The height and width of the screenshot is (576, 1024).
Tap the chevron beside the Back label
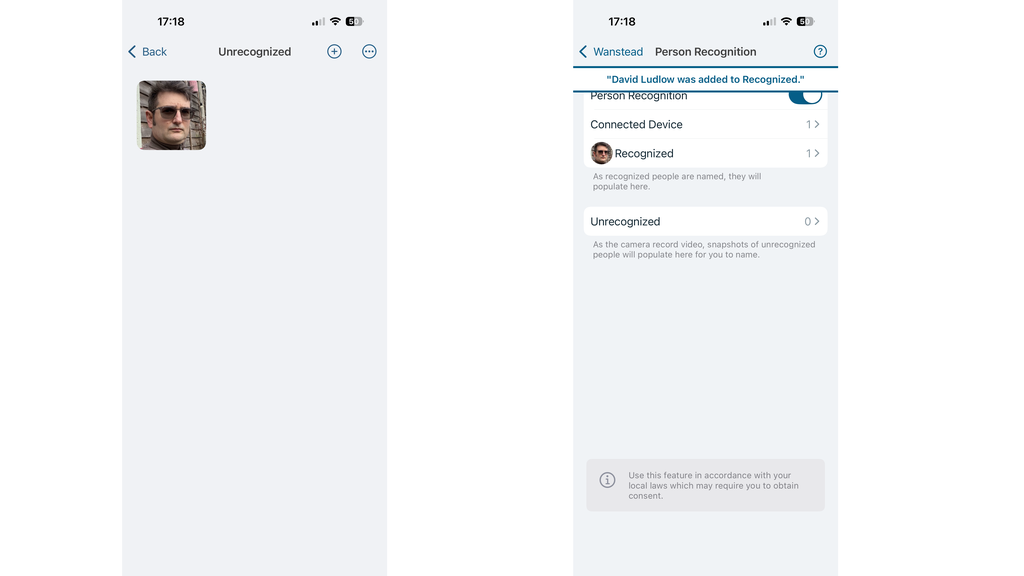[132, 52]
